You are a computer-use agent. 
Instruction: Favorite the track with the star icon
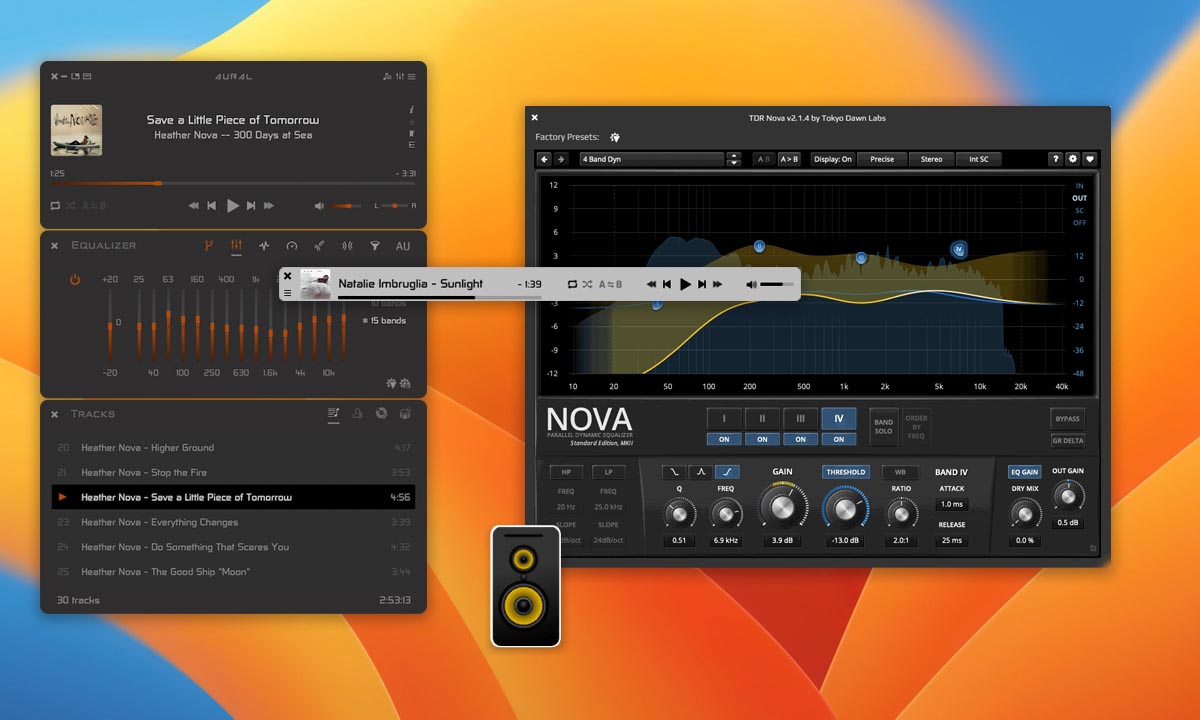tap(411, 121)
